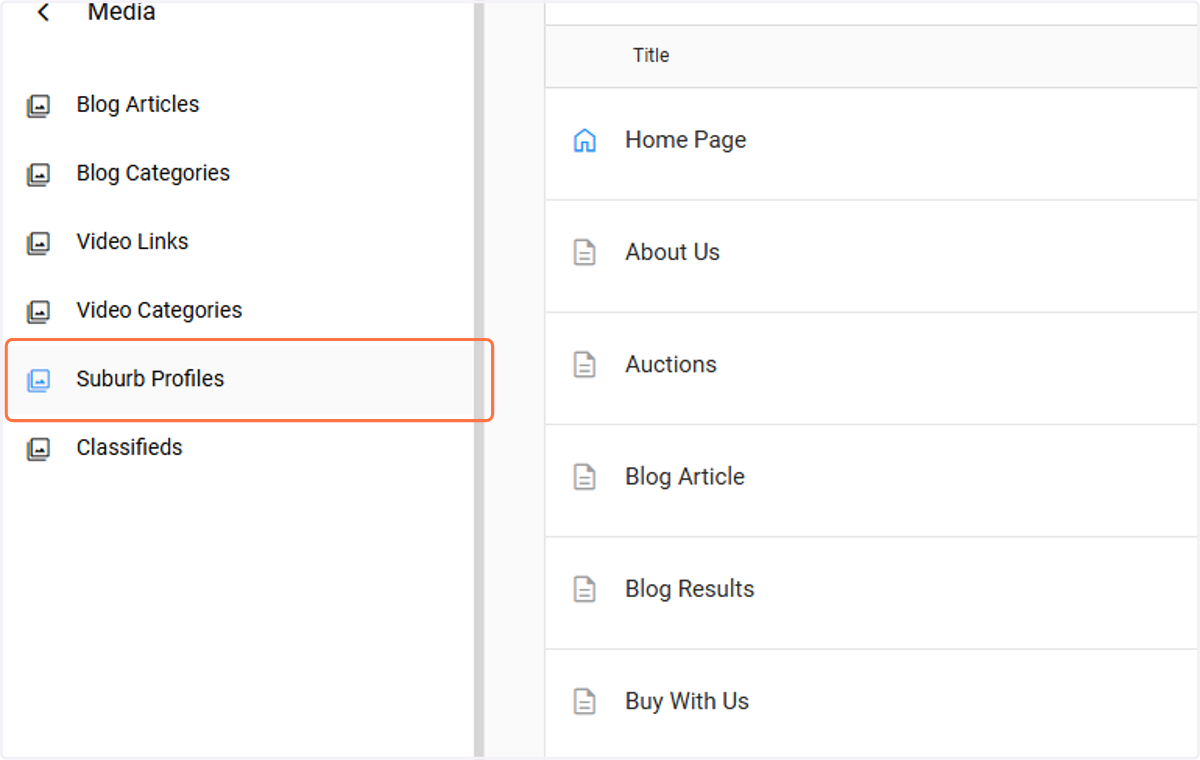Go back using the Media back chevron
The image size is (1200, 760).
(x=42, y=13)
